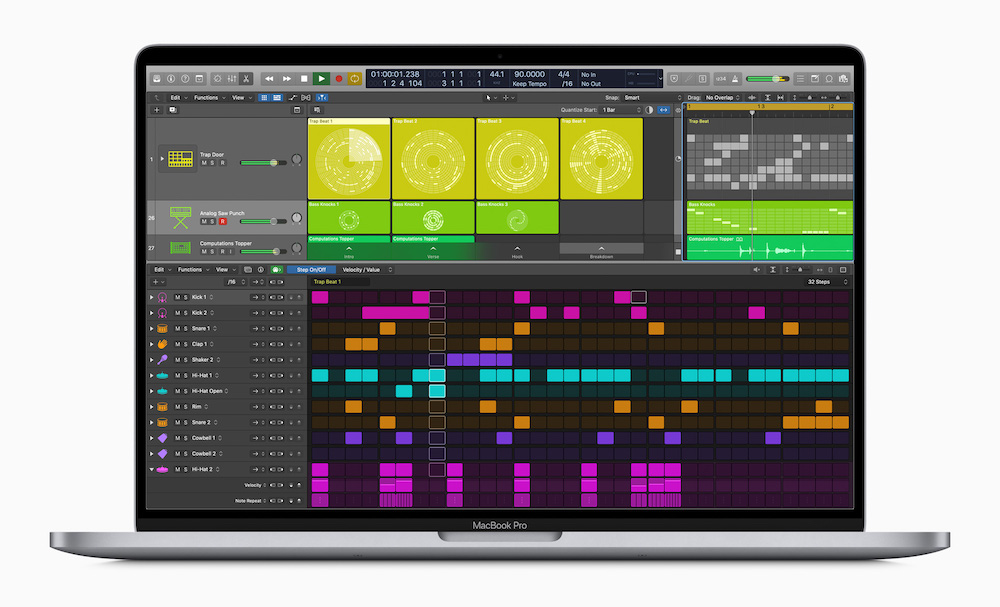1000x607 pixels.
Task: Launch the Trap Beat 2 cell
Action: pyautogui.click(x=433, y=160)
